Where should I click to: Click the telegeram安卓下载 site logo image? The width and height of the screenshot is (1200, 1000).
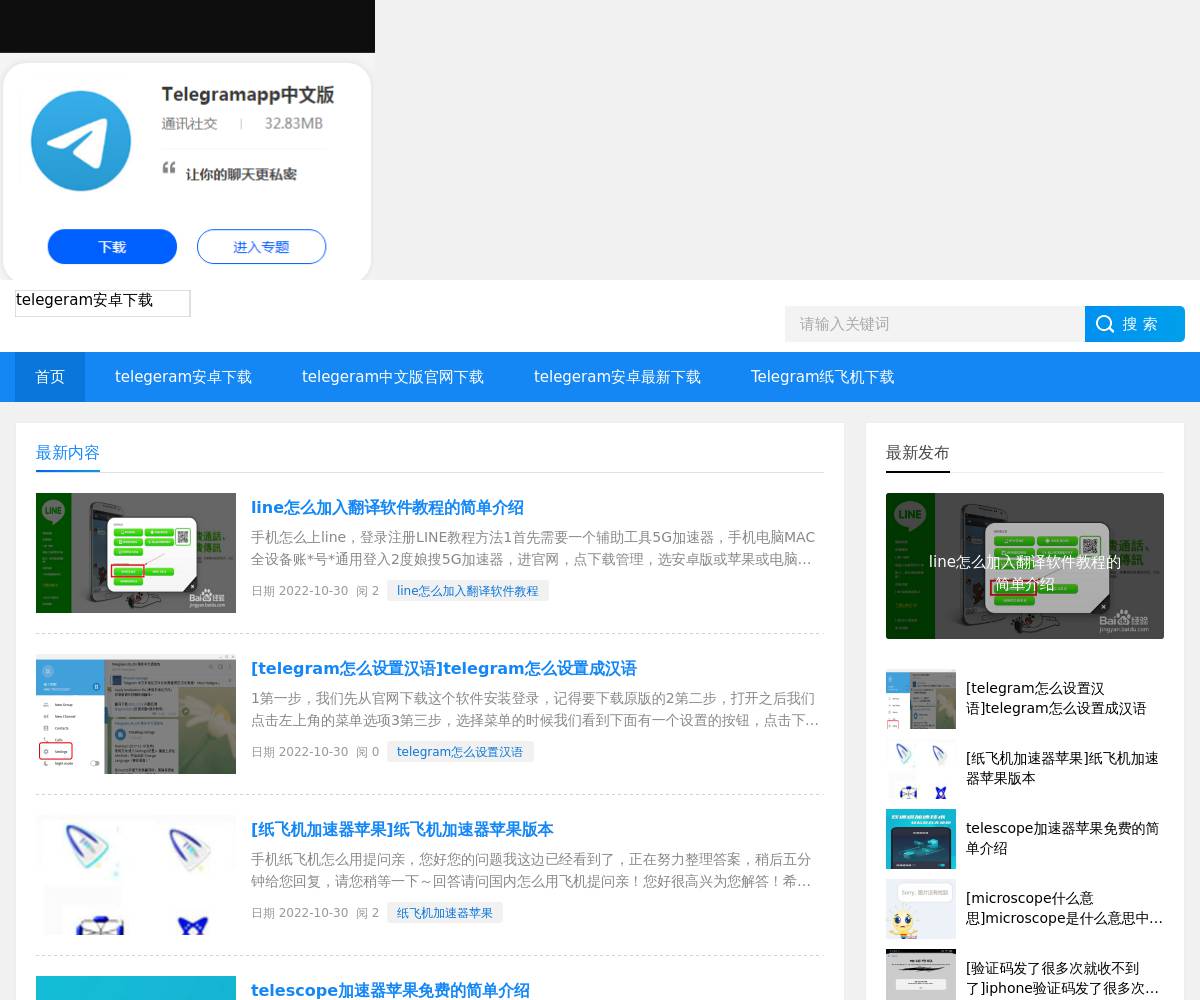pyautogui.click(x=103, y=303)
